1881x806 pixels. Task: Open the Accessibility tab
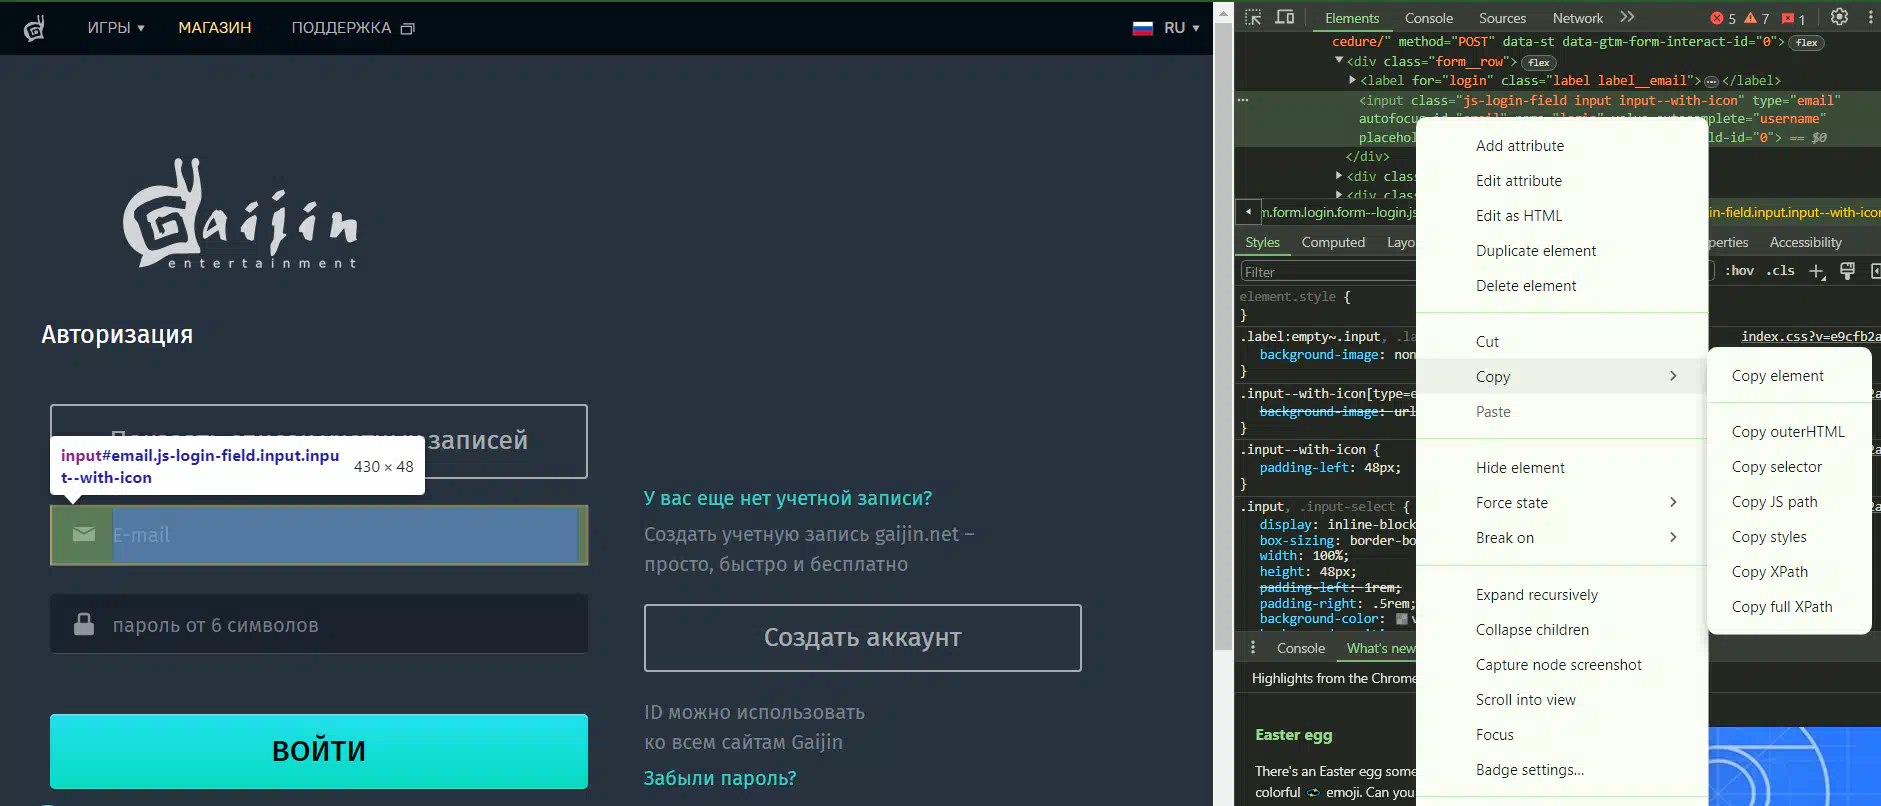pos(1805,242)
